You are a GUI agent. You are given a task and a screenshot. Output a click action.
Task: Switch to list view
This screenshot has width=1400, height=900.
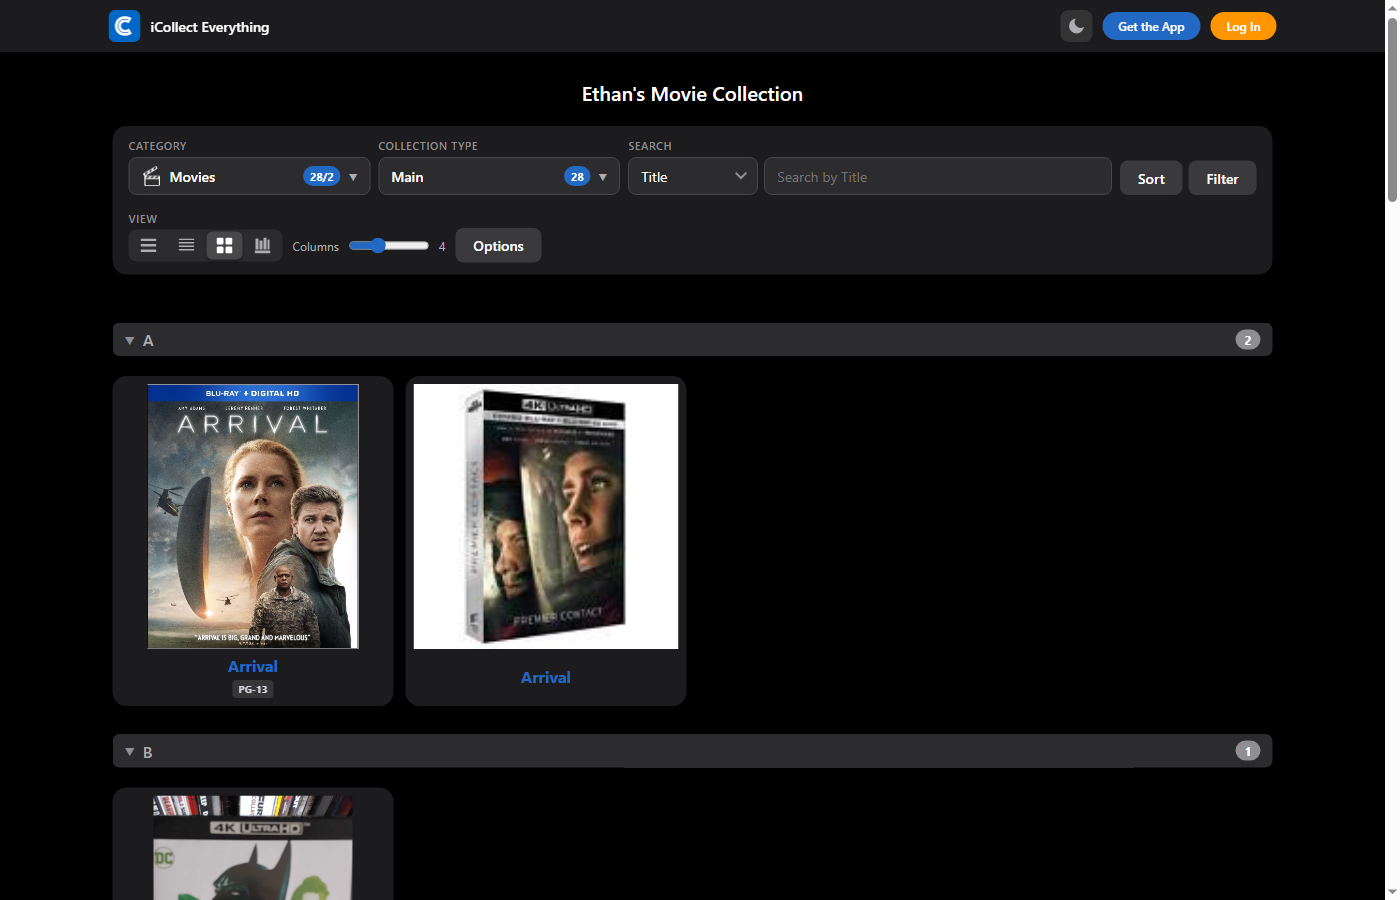148,245
